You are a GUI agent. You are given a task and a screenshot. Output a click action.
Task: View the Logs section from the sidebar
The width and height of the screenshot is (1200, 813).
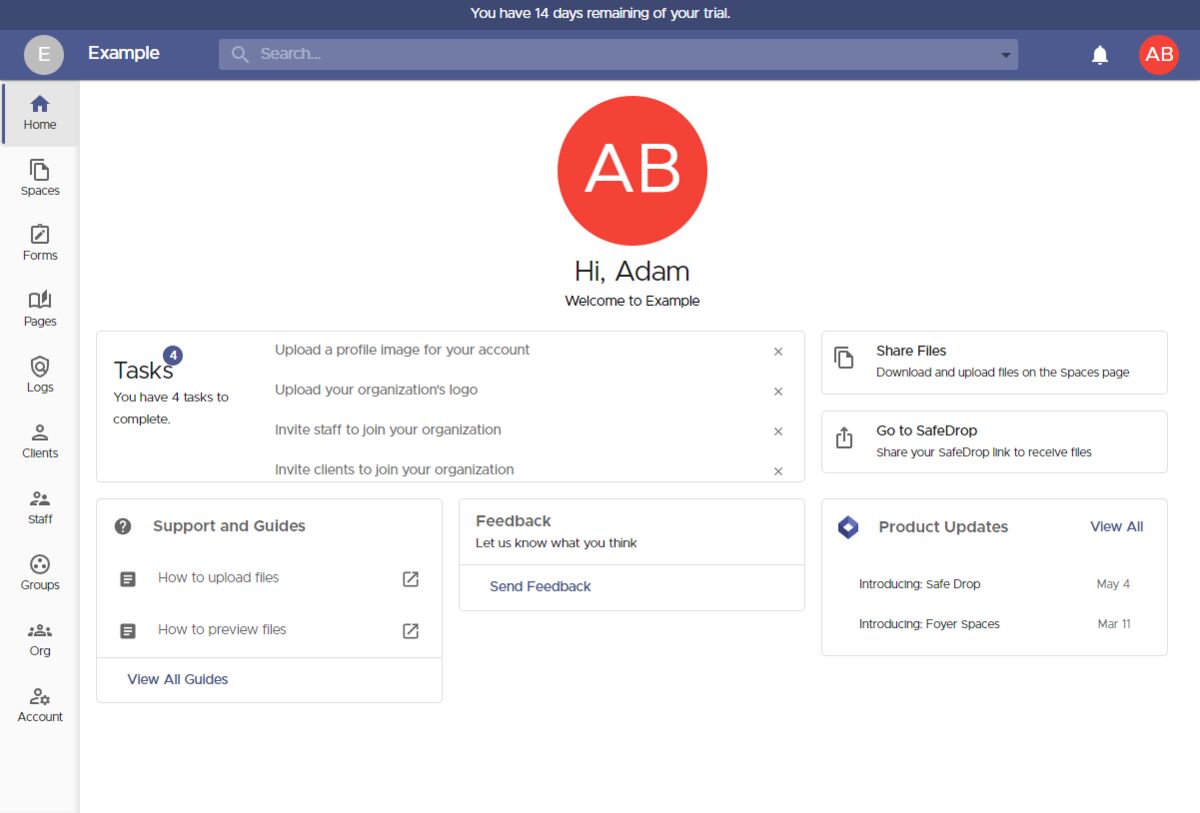coord(39,374)
